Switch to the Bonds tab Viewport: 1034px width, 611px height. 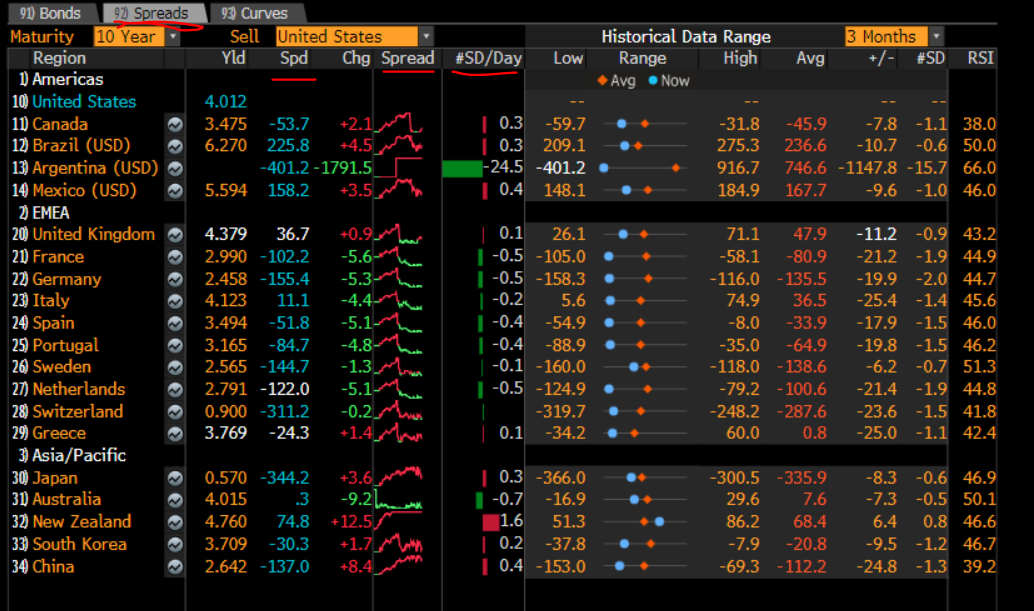[50, 13]
